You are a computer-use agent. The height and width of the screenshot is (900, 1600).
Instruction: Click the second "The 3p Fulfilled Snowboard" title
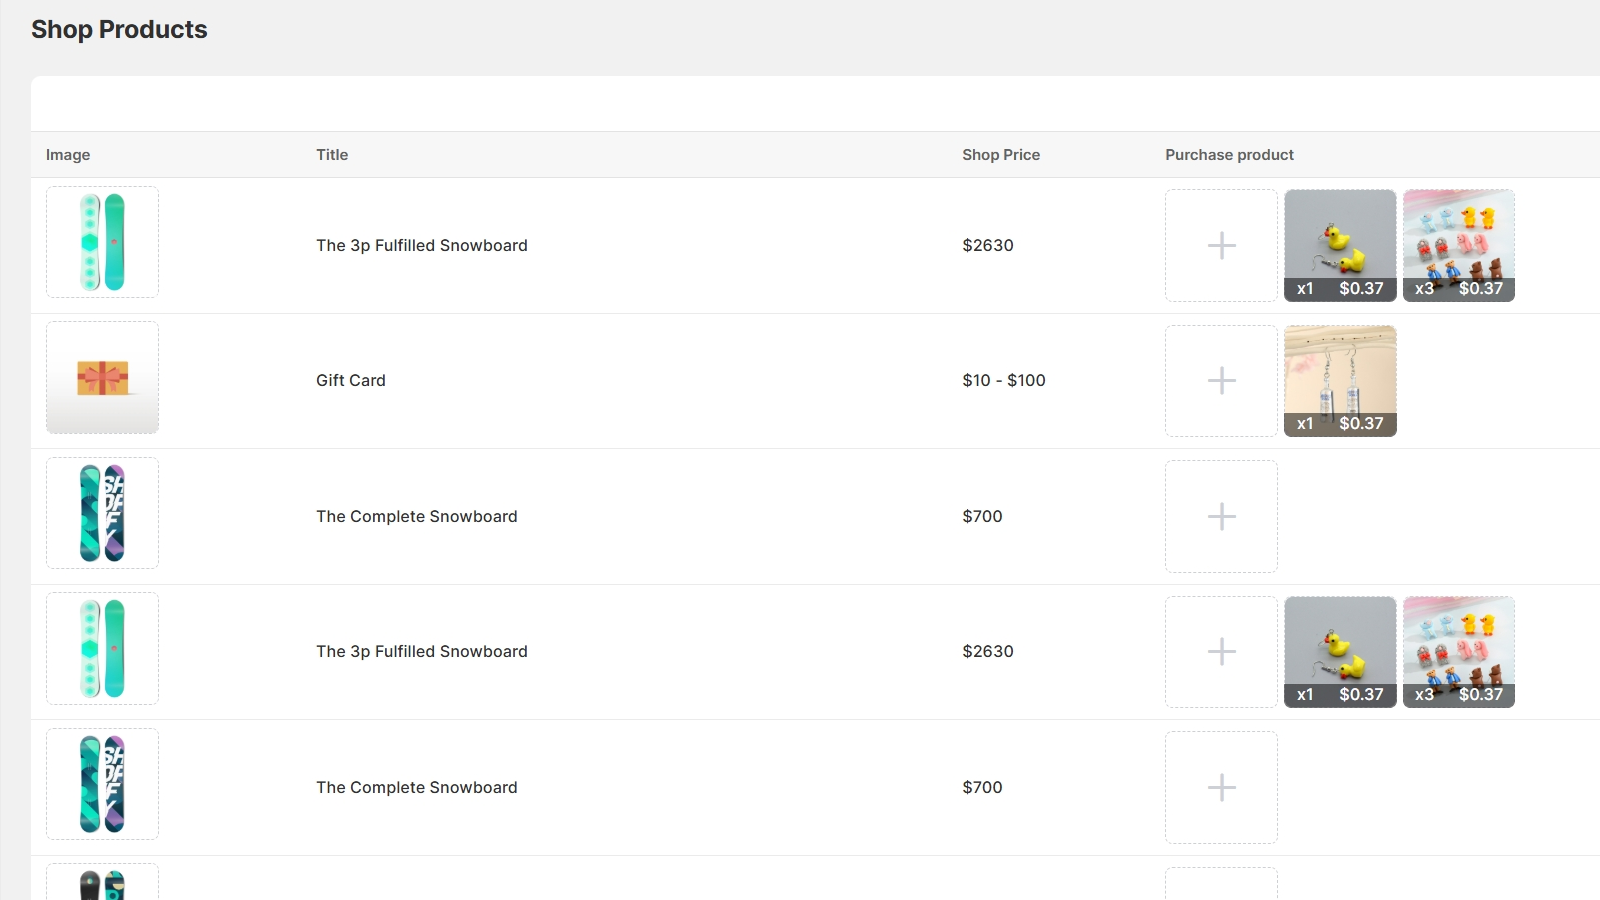coord(422,651)
